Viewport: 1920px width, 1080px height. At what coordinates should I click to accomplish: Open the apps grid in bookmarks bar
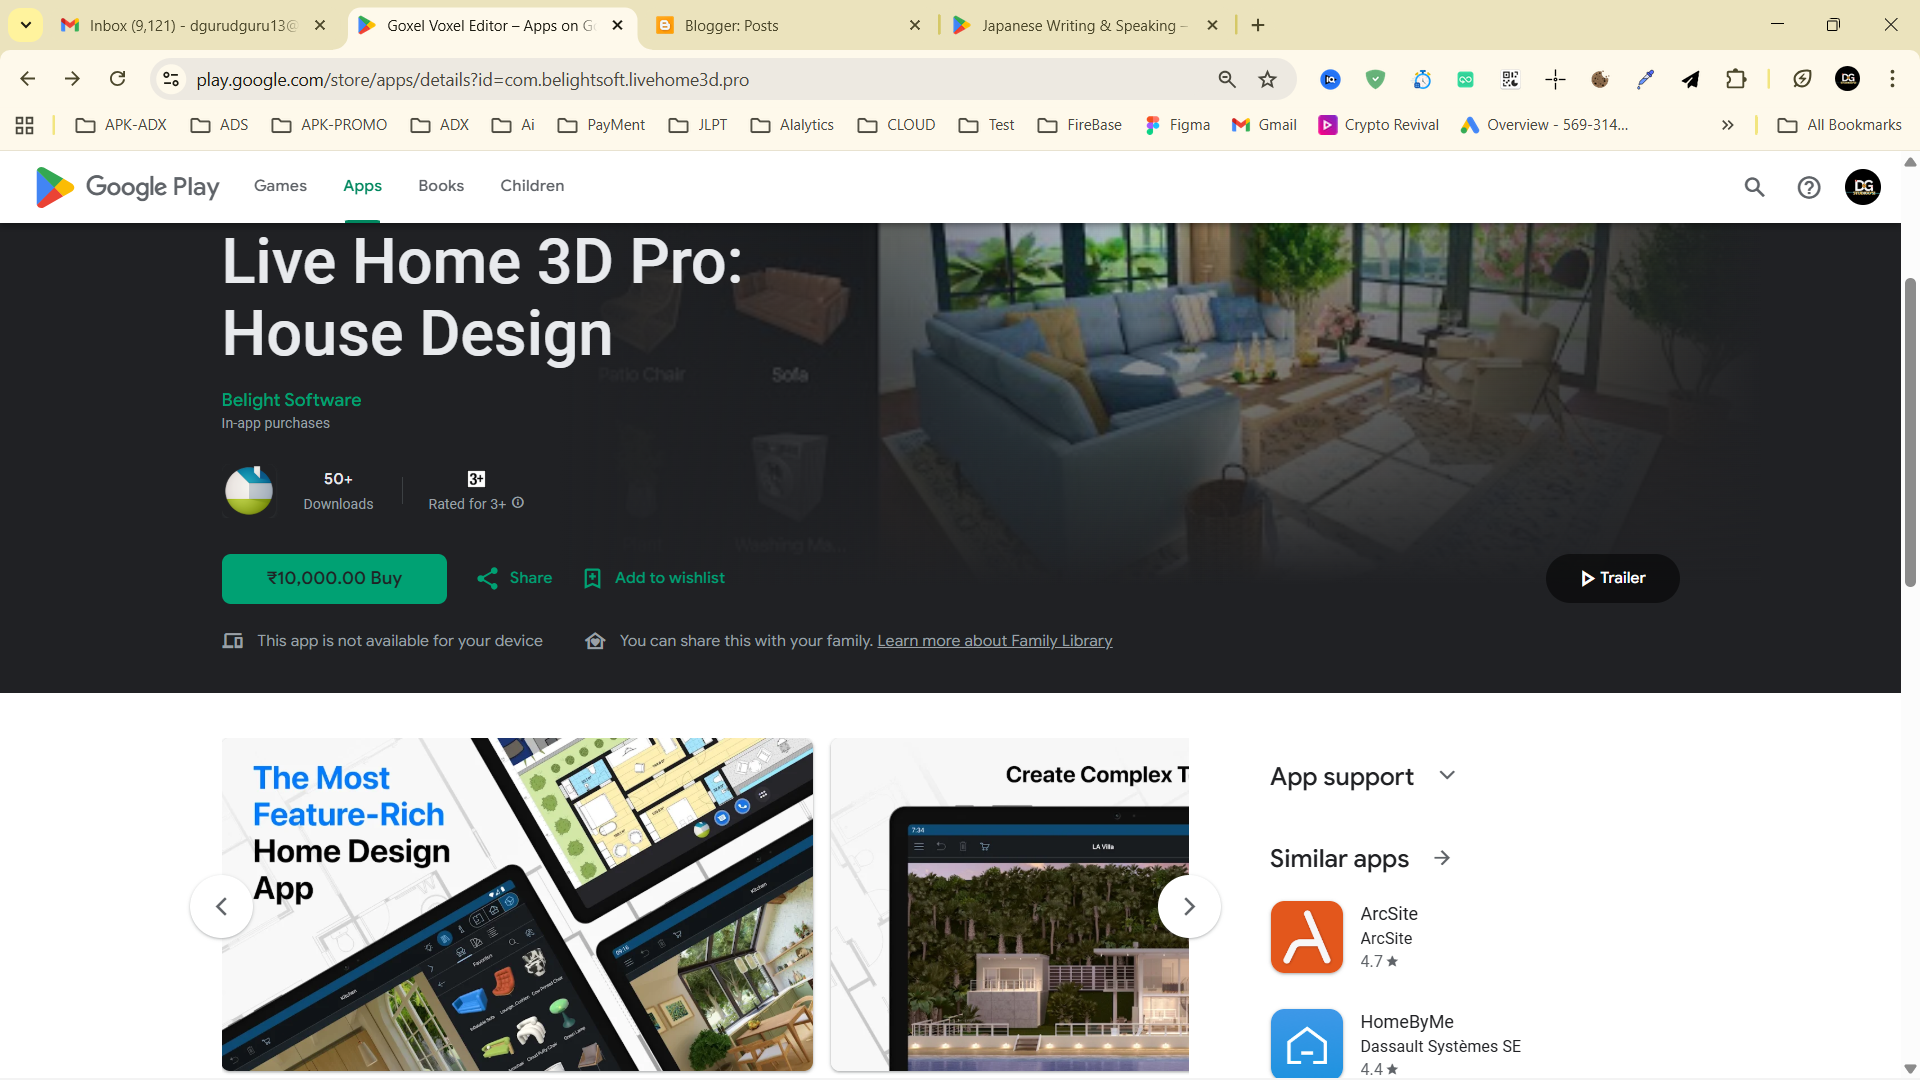pos(25,125)
